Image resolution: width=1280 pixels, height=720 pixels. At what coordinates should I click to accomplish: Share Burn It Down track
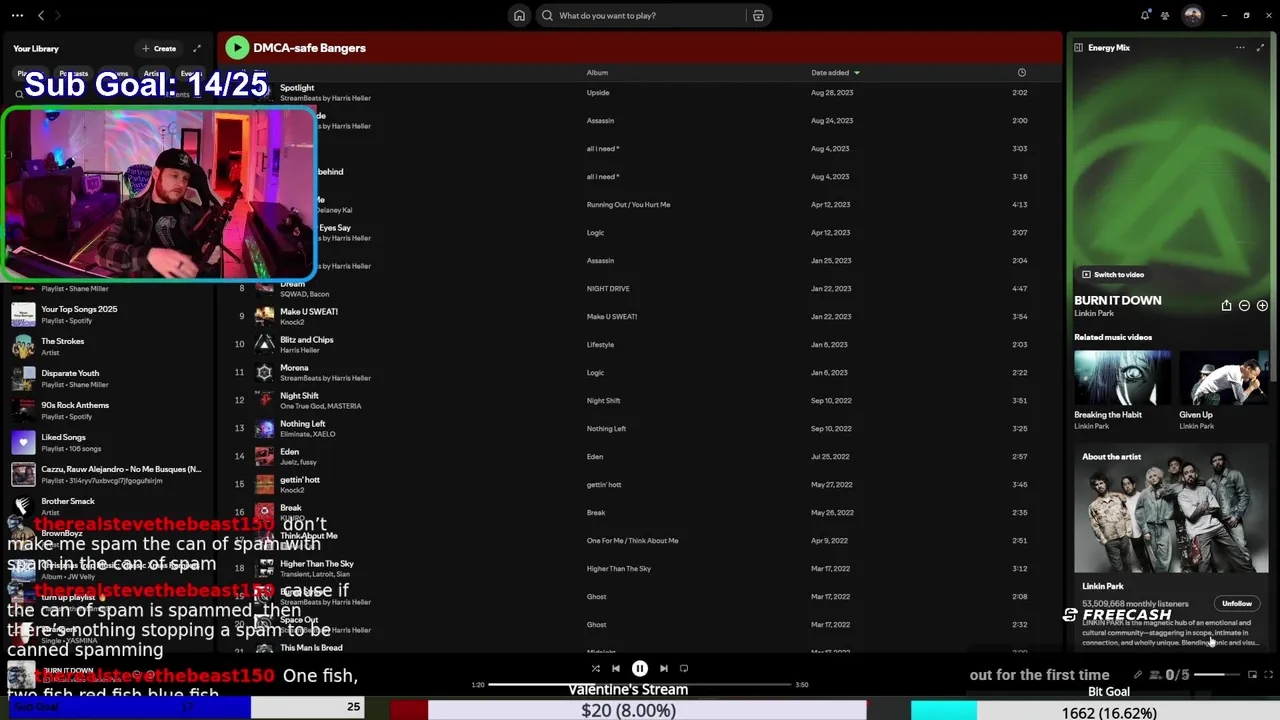click(1226, 305)
